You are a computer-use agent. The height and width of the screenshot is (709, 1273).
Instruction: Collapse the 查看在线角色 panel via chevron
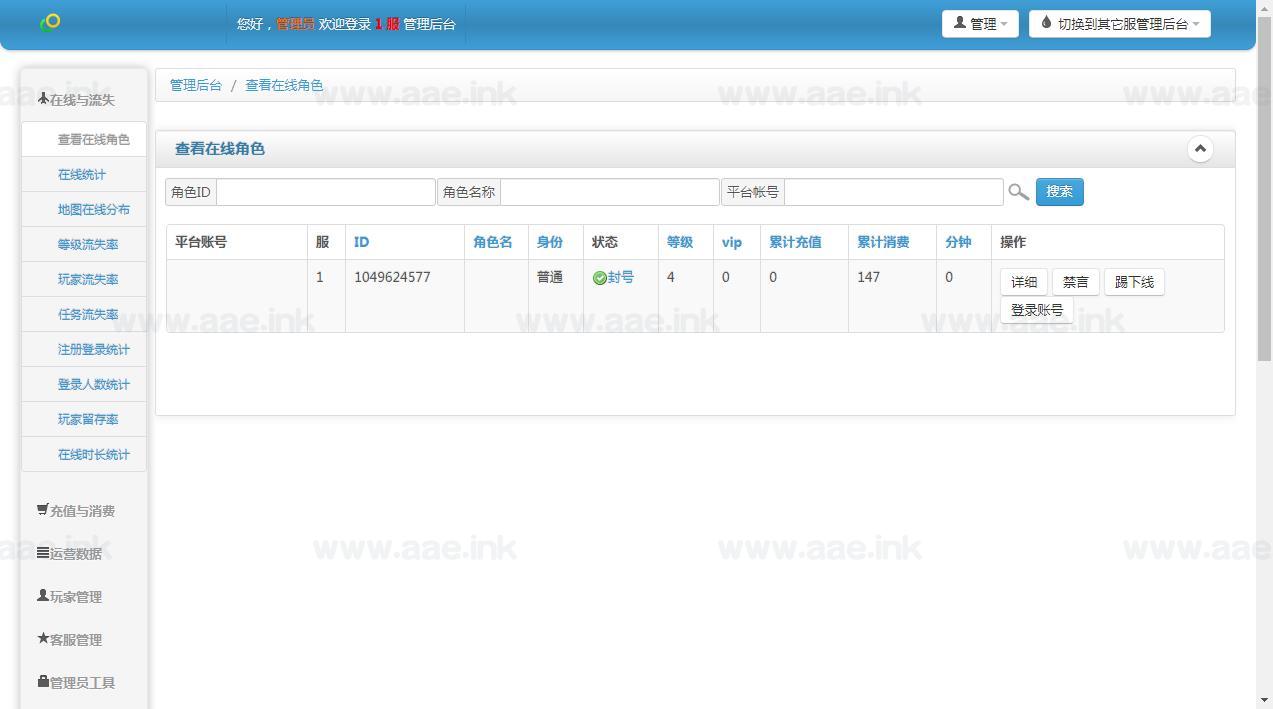click(x=1200, y=148)
